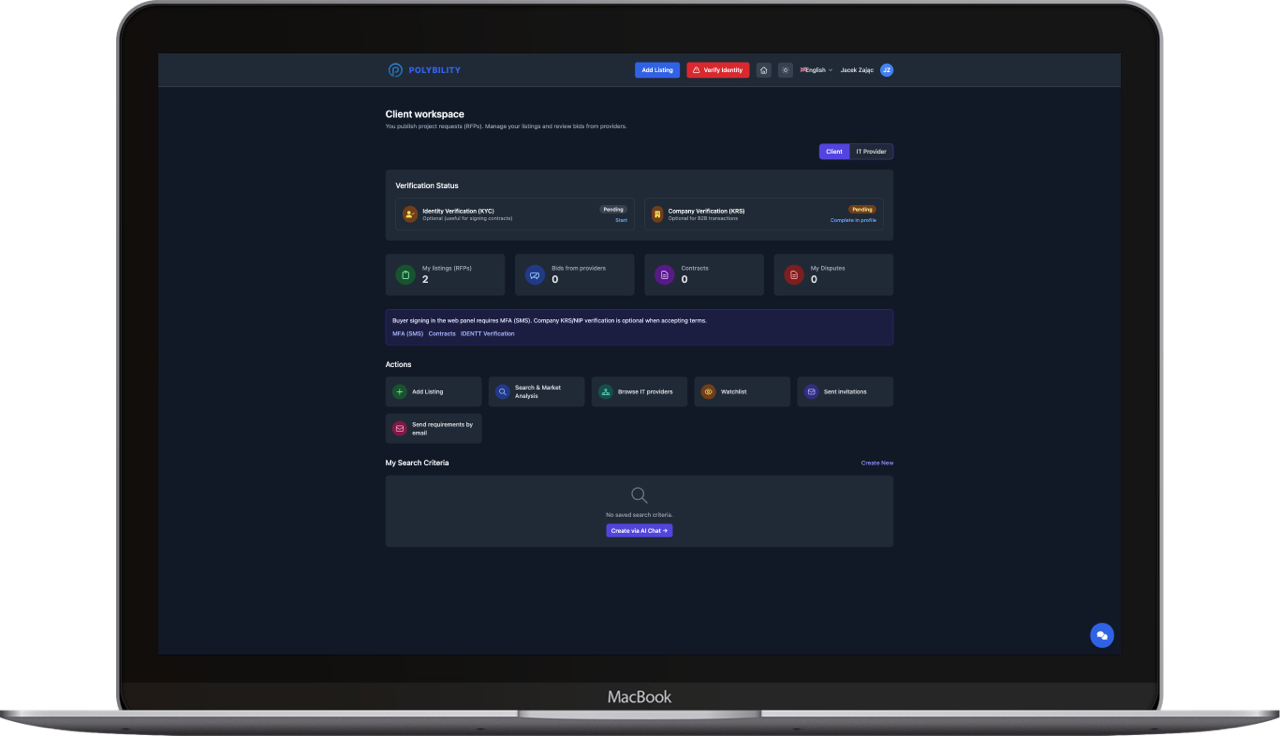1280x736 pixels.
Task: Click the Polybility logo icon in the header
Action: click(395, 70)
